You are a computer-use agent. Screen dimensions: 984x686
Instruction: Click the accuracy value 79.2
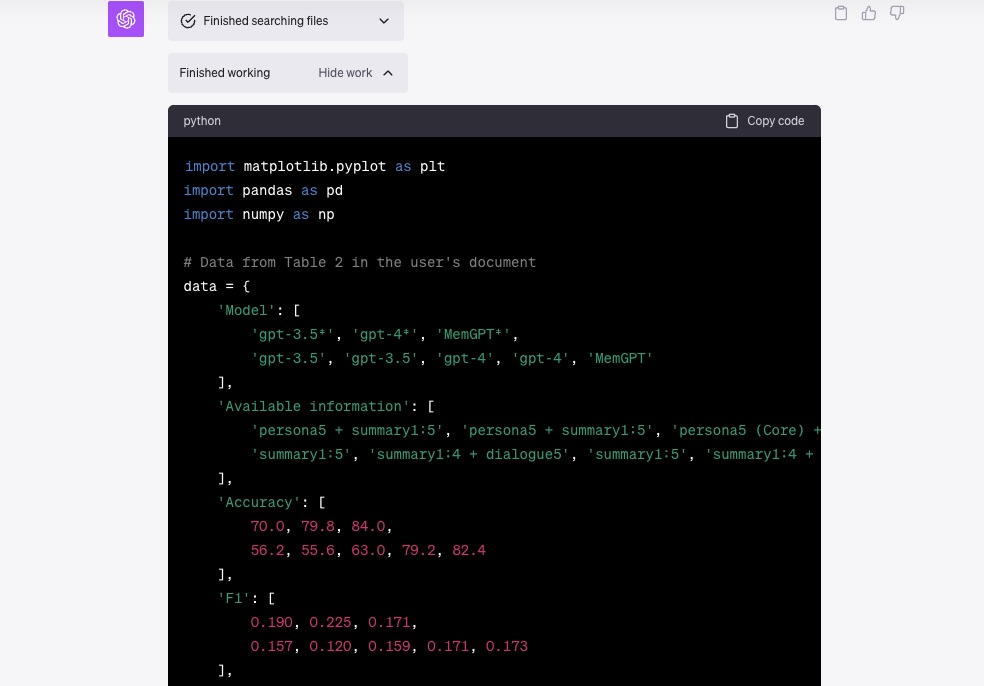pos(419,550)
